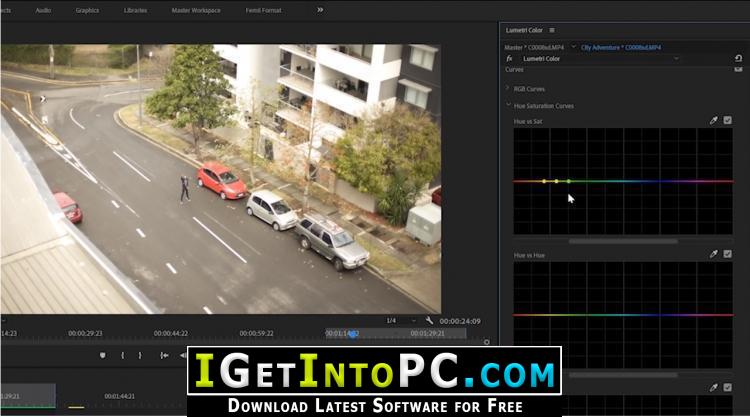Open the Lumetri Color effect dropdown
This screenshot has width=750, height=417.
coord(600,58)
